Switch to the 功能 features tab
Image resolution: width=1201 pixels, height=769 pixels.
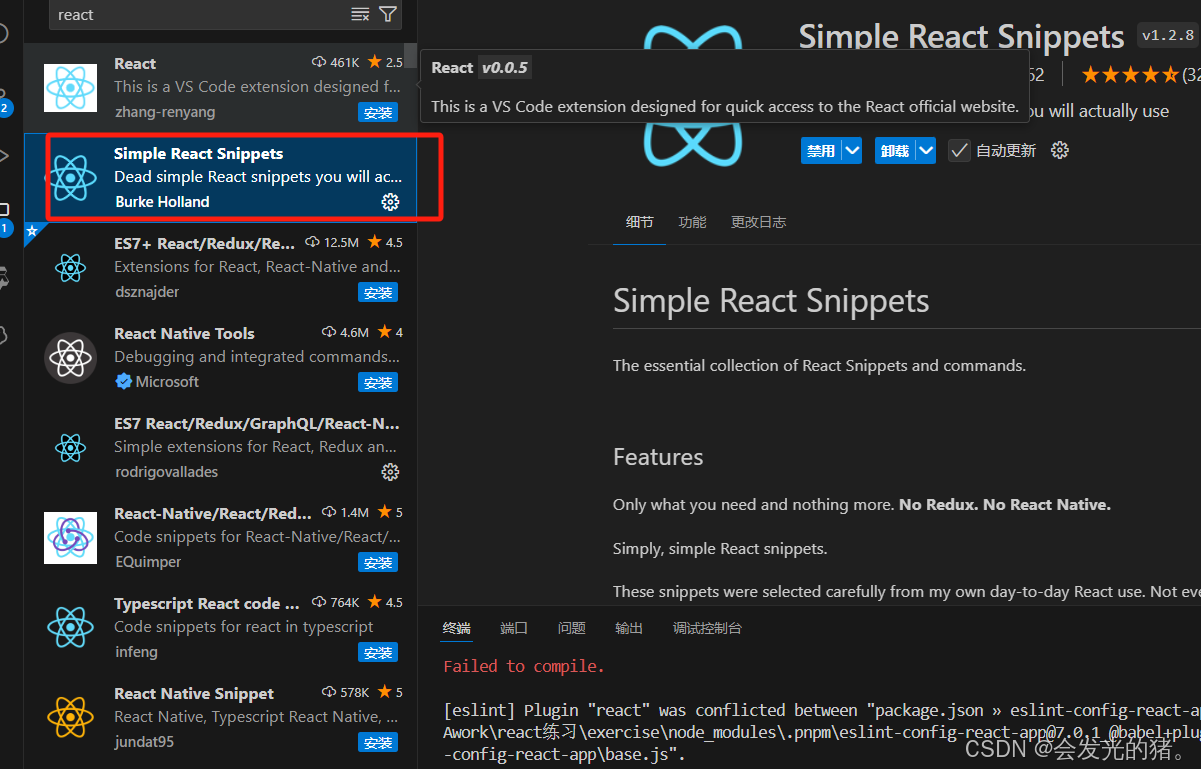click(692, 222)
